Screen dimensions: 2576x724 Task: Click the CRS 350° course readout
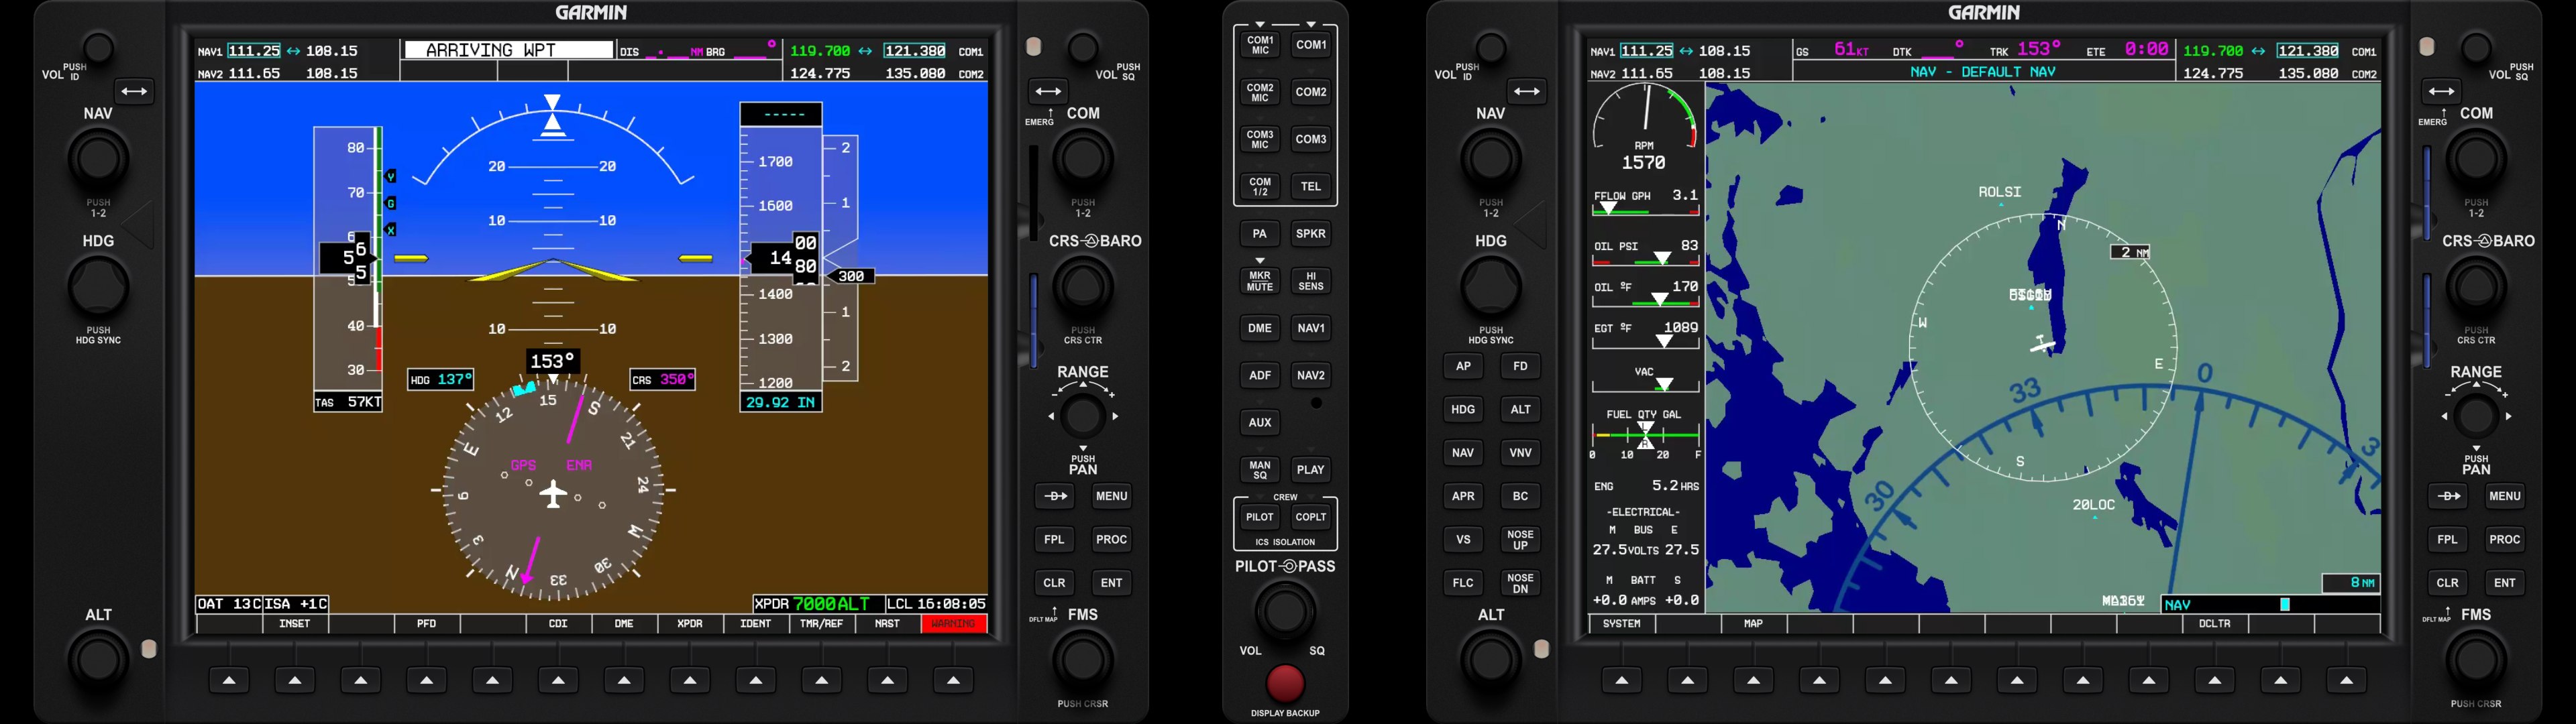point(662,380)
